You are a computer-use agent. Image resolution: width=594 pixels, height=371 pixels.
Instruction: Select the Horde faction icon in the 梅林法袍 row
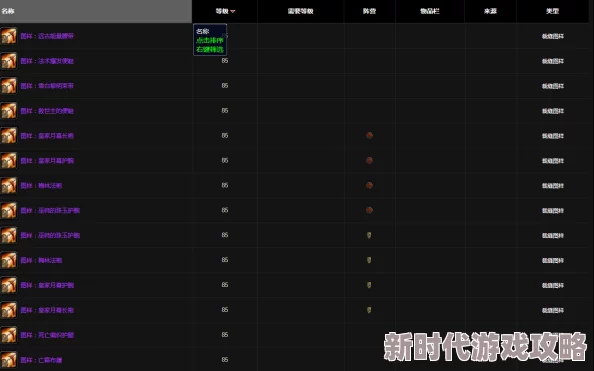click(369, 185)
